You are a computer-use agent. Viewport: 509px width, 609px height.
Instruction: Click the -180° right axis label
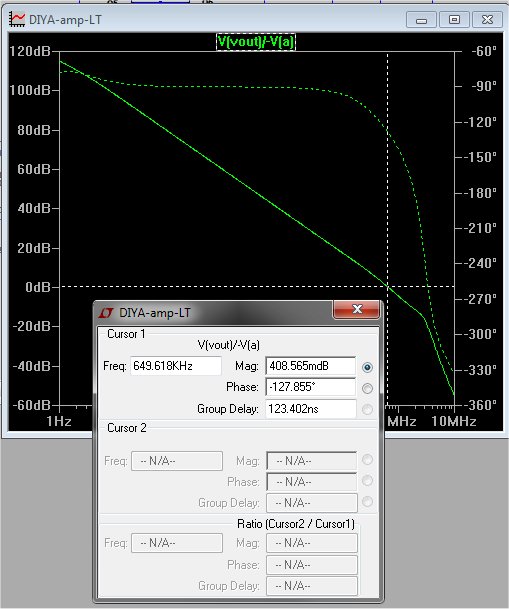(x=480, y=193)
